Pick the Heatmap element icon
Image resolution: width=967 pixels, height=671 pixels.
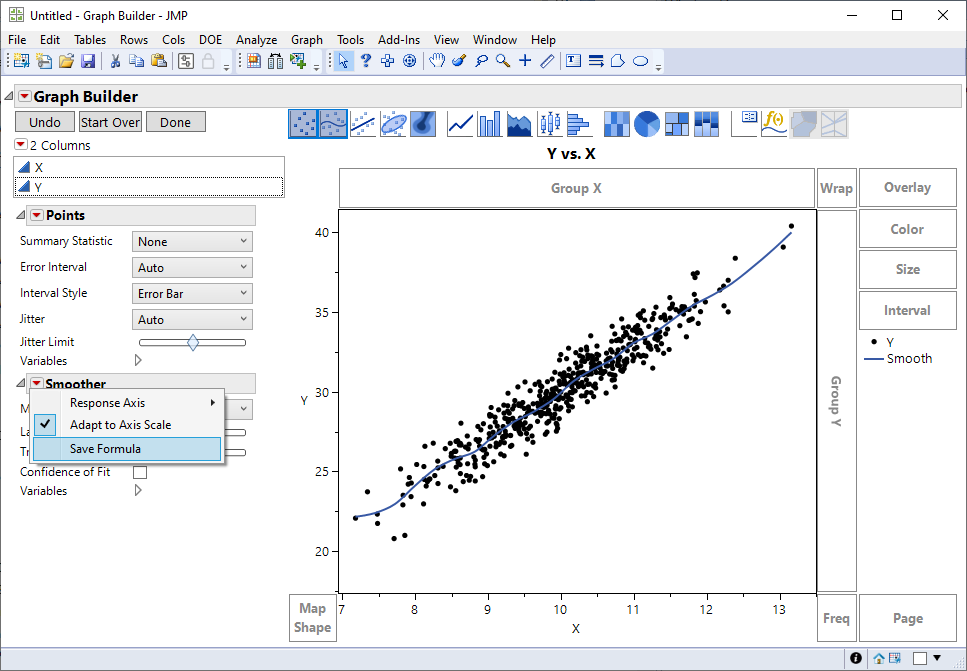pyautogui.click(x=617, y=123)
